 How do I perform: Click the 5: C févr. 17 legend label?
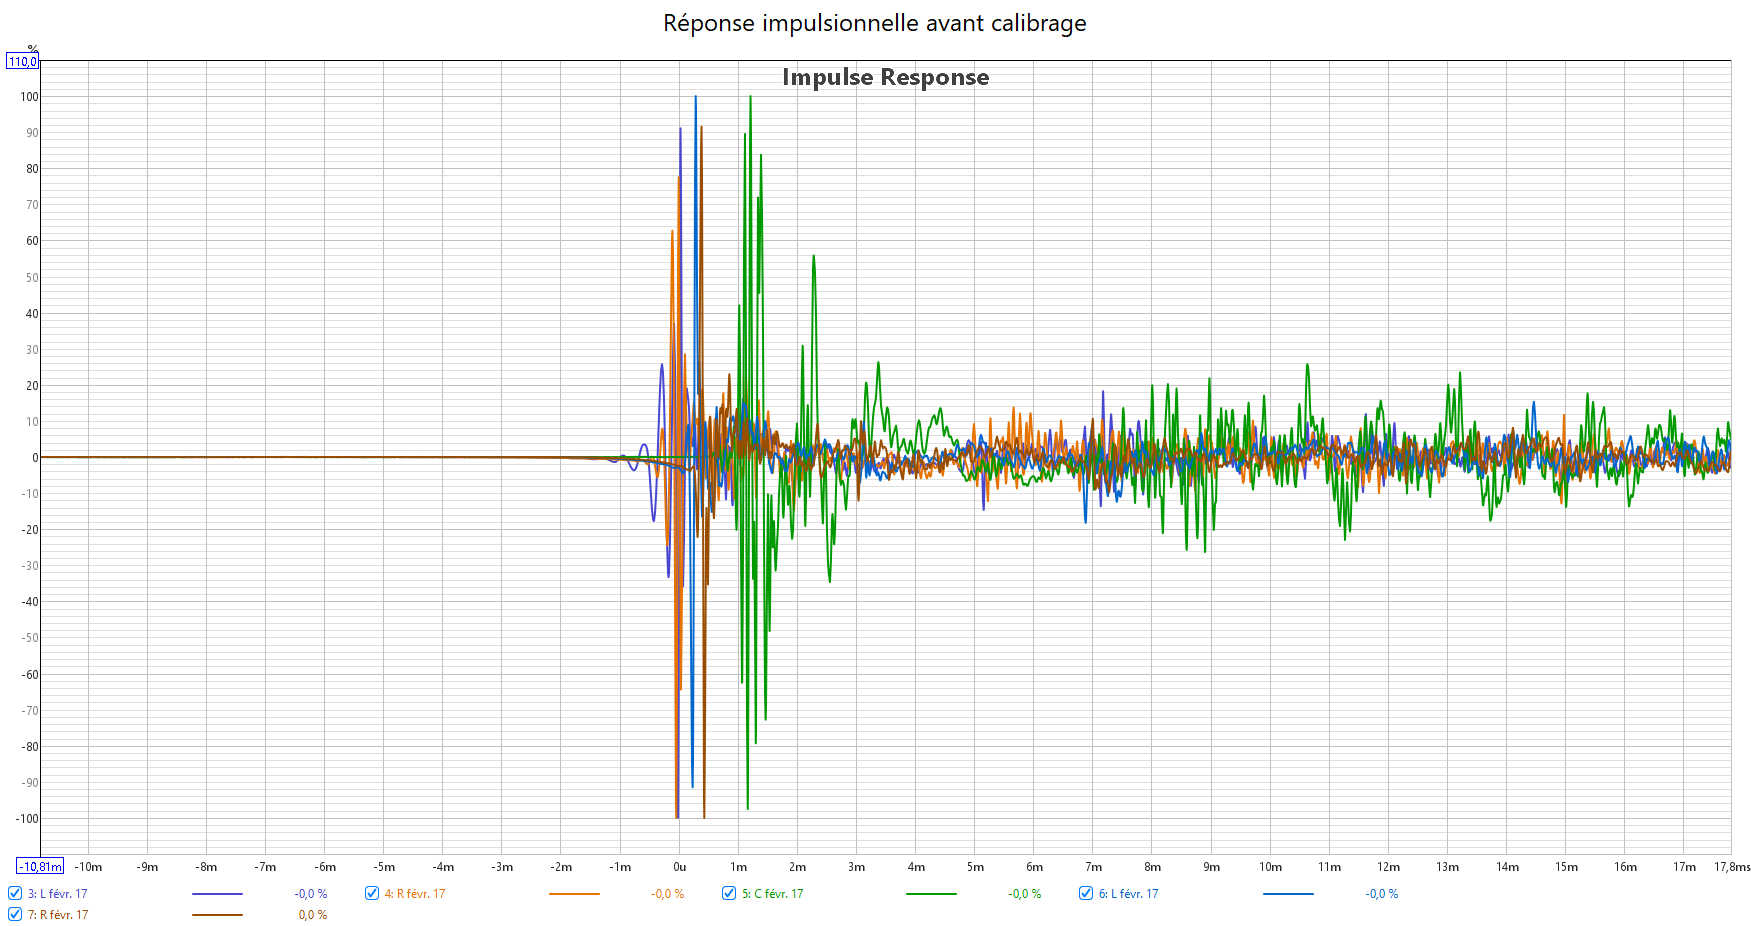772,894
